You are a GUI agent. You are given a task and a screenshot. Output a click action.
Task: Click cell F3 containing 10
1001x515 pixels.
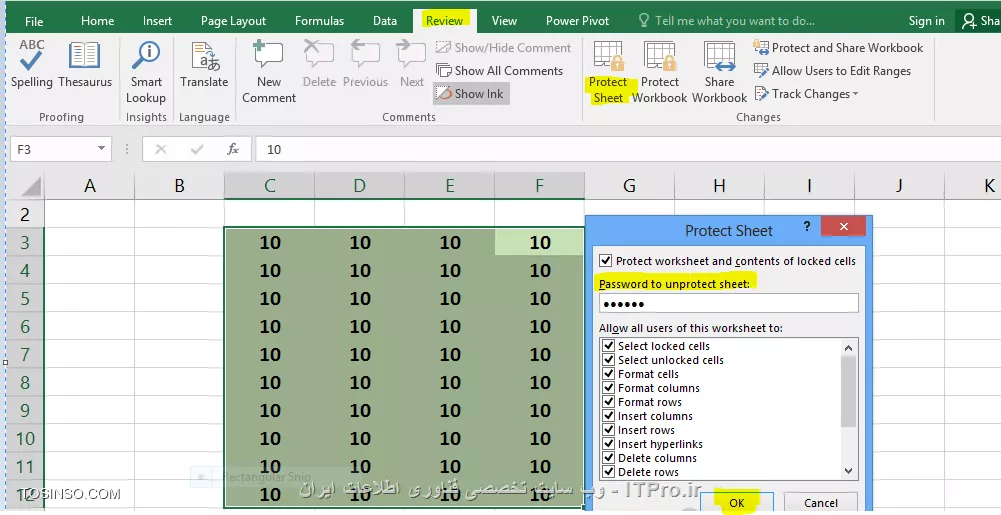pyautogui.click(x=539, y=243)
